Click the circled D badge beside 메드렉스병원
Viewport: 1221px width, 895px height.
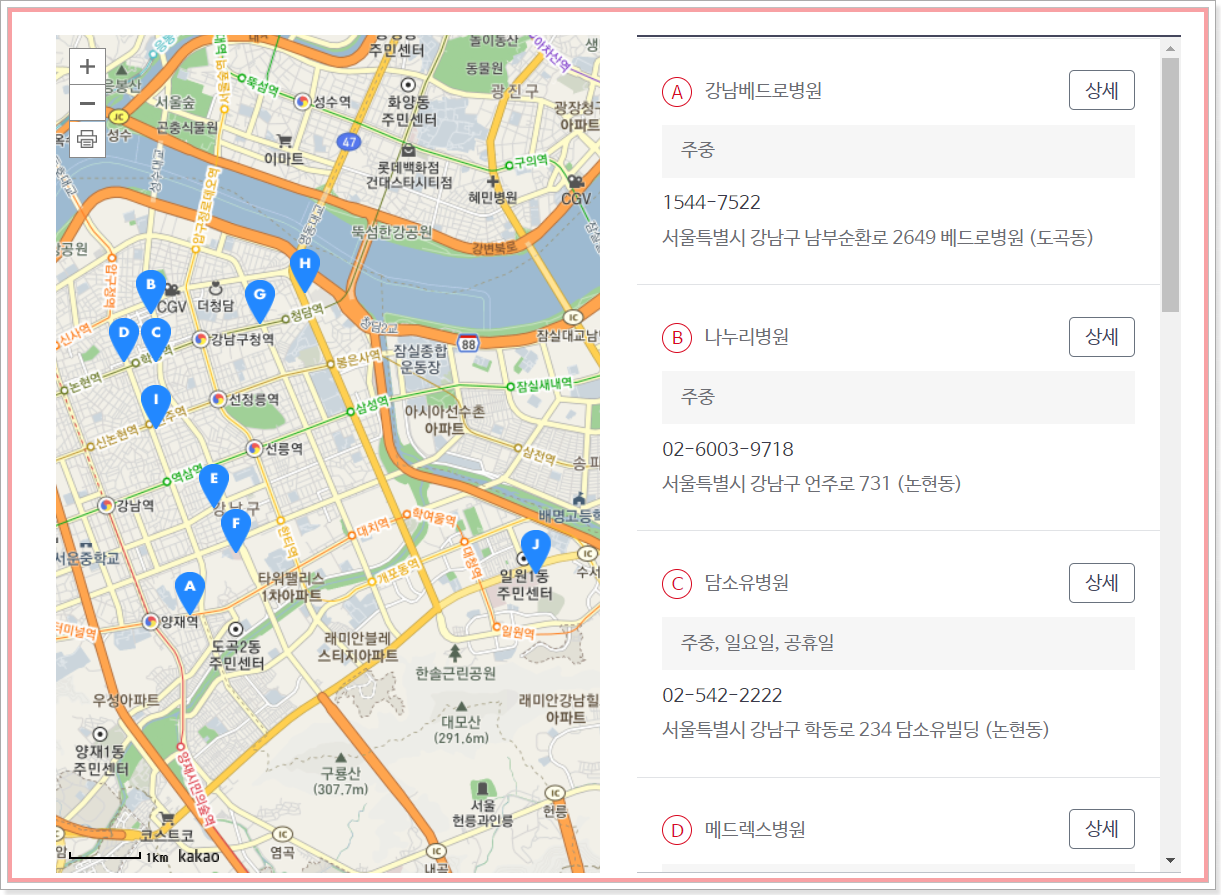677,828
